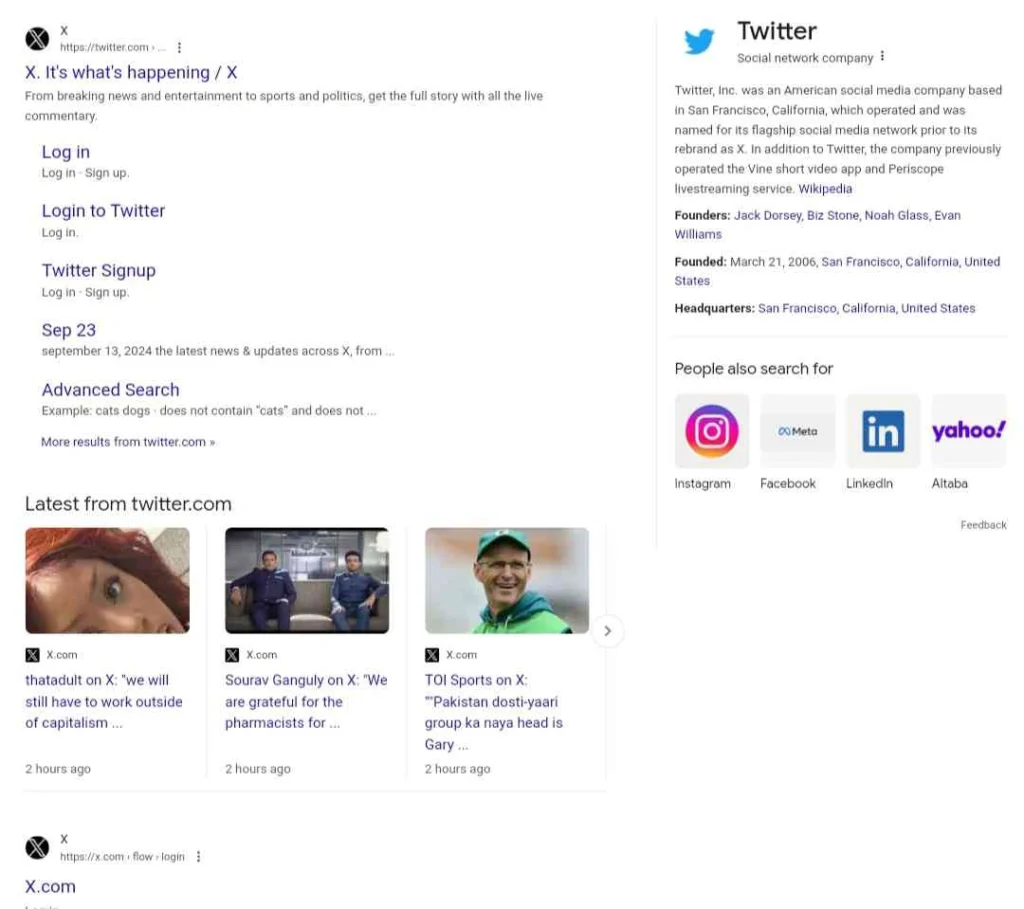This screenshot has width=1024, height=909.
Task: Click the Instagram logo tile
Action: click(712, 431)
